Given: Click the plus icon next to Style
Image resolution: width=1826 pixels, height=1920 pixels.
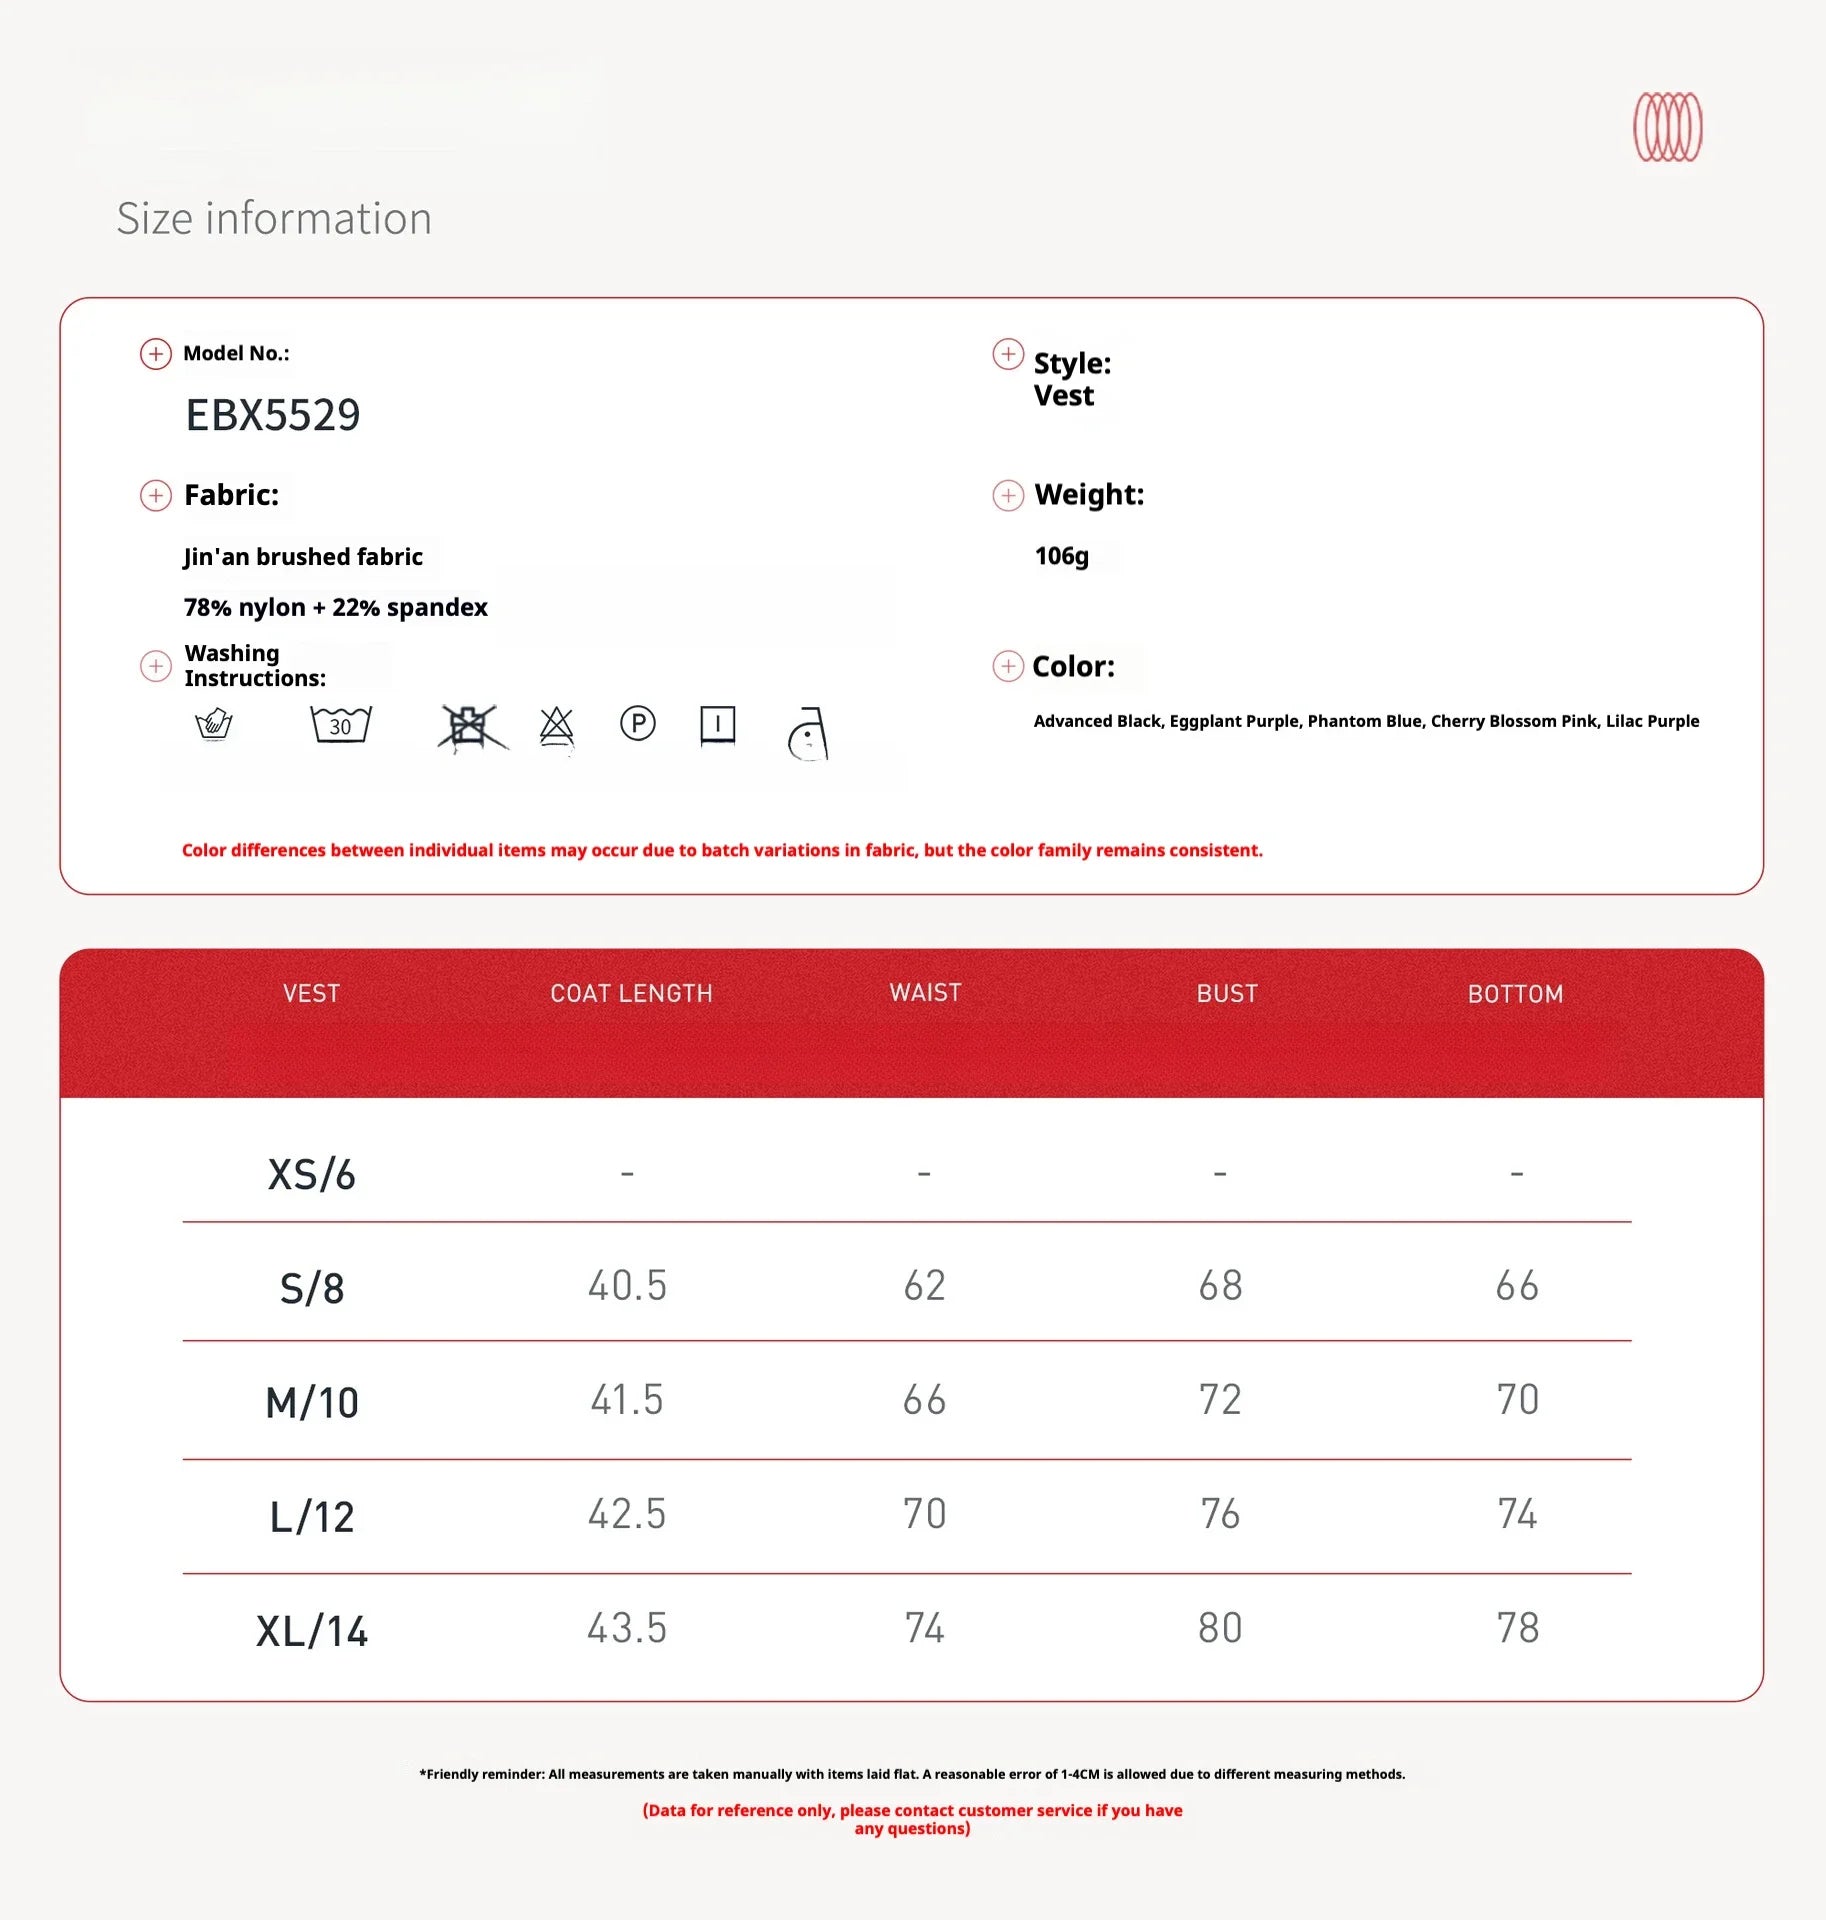Looking at the screenshot, I should pyautogui.click(x=1007, y=354).
